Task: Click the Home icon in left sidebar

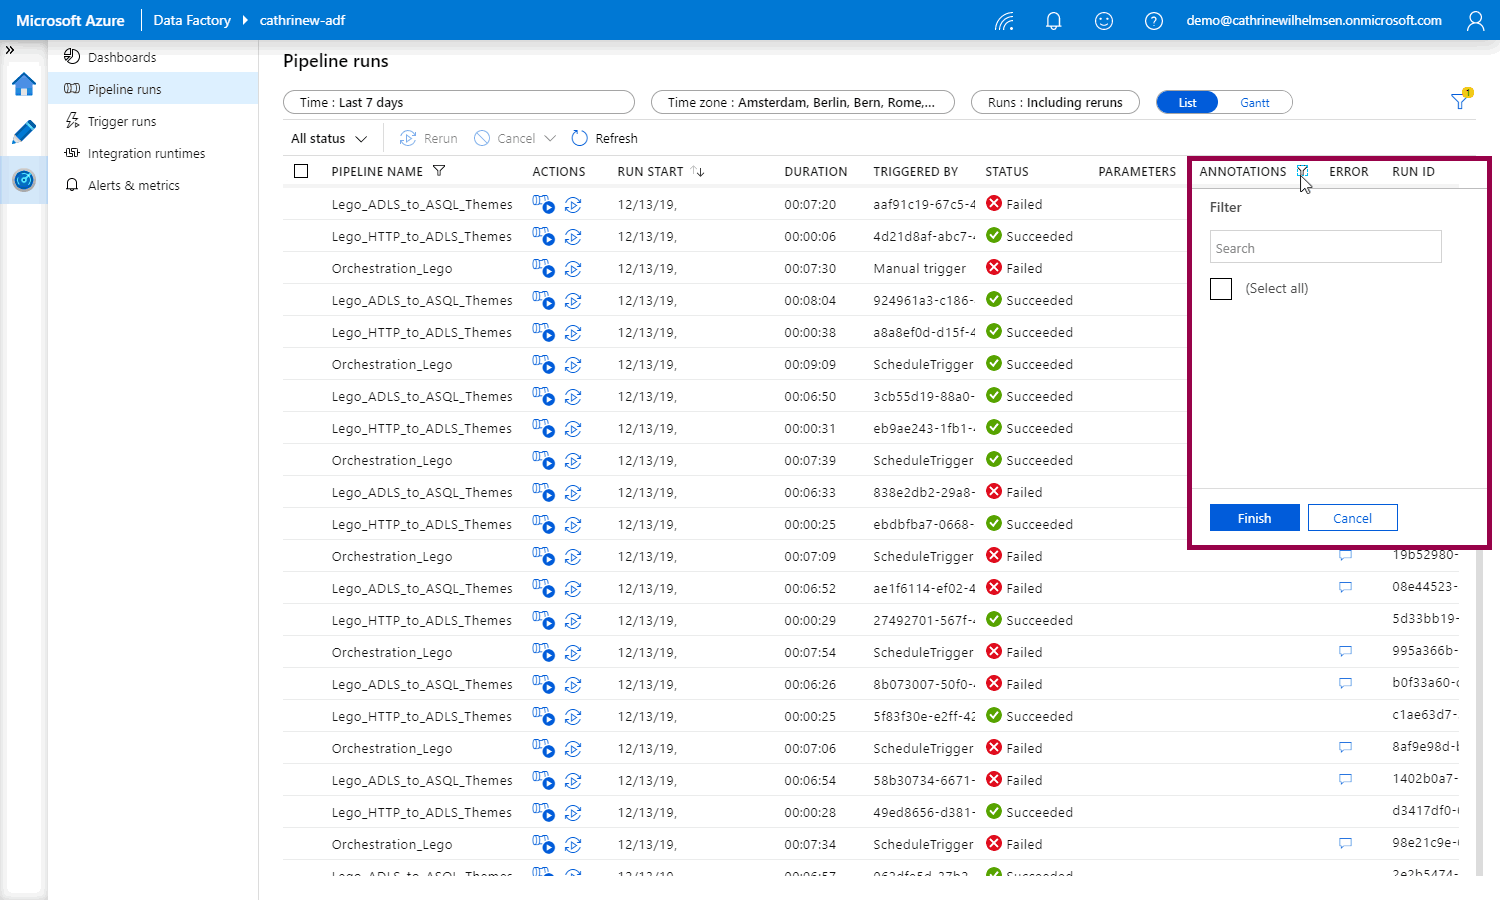Action: pos(24,84)
